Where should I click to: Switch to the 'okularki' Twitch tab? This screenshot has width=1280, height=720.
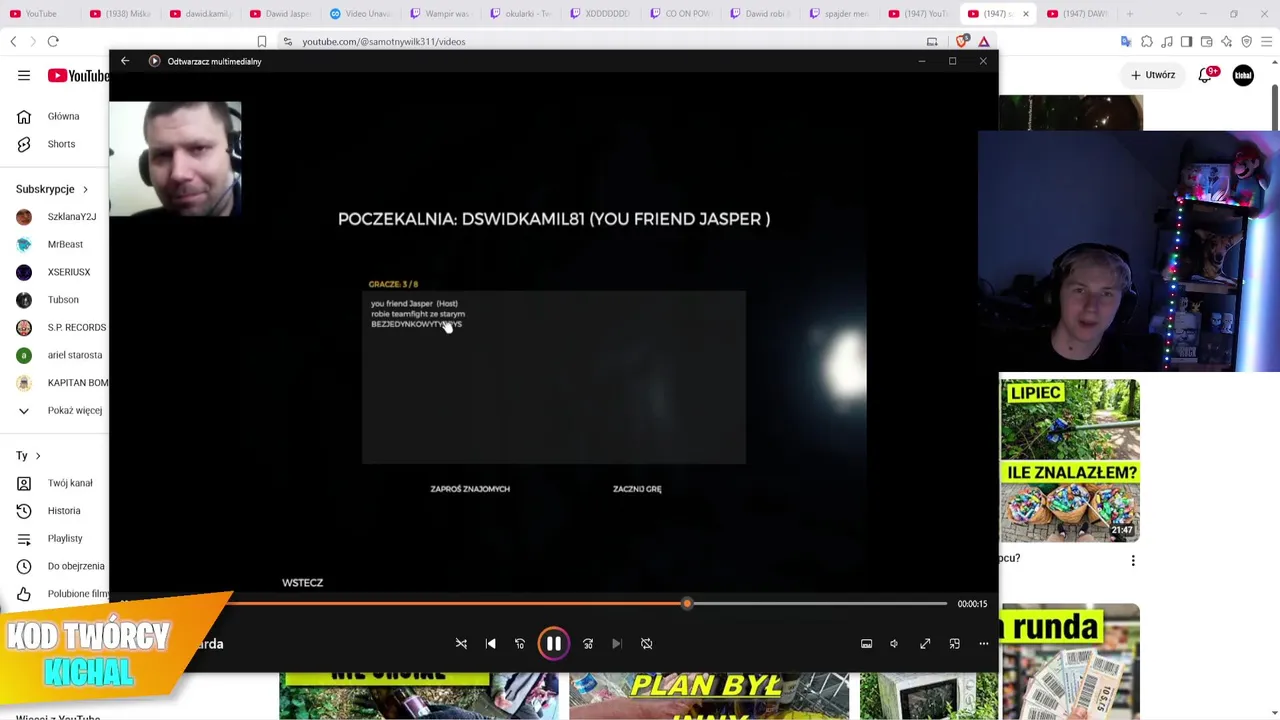click(521, 14)
